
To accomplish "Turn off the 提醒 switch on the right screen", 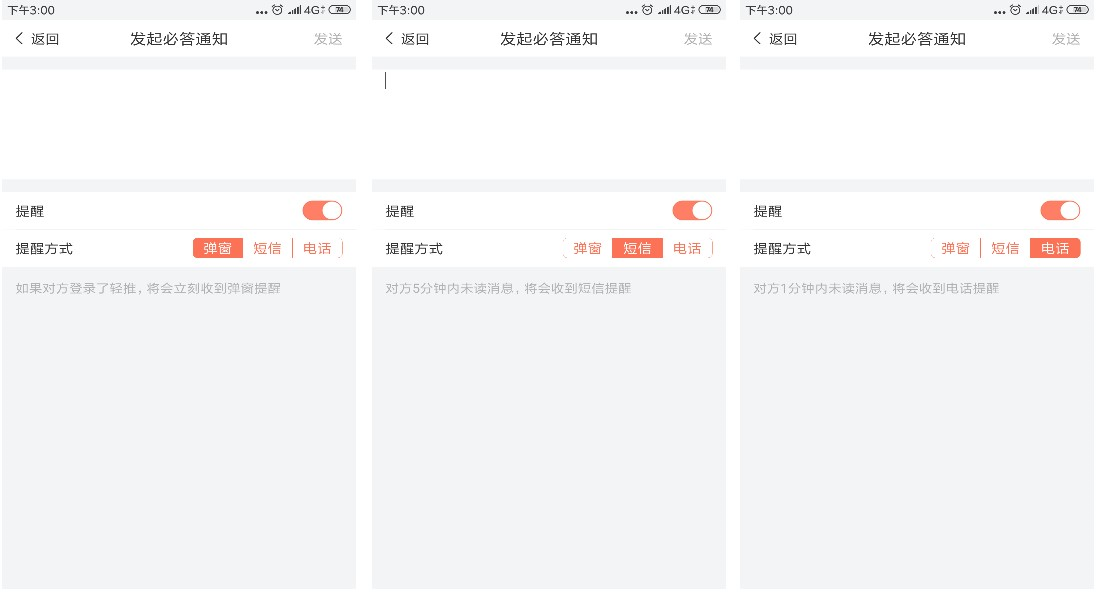I will tap(1060, 211).
